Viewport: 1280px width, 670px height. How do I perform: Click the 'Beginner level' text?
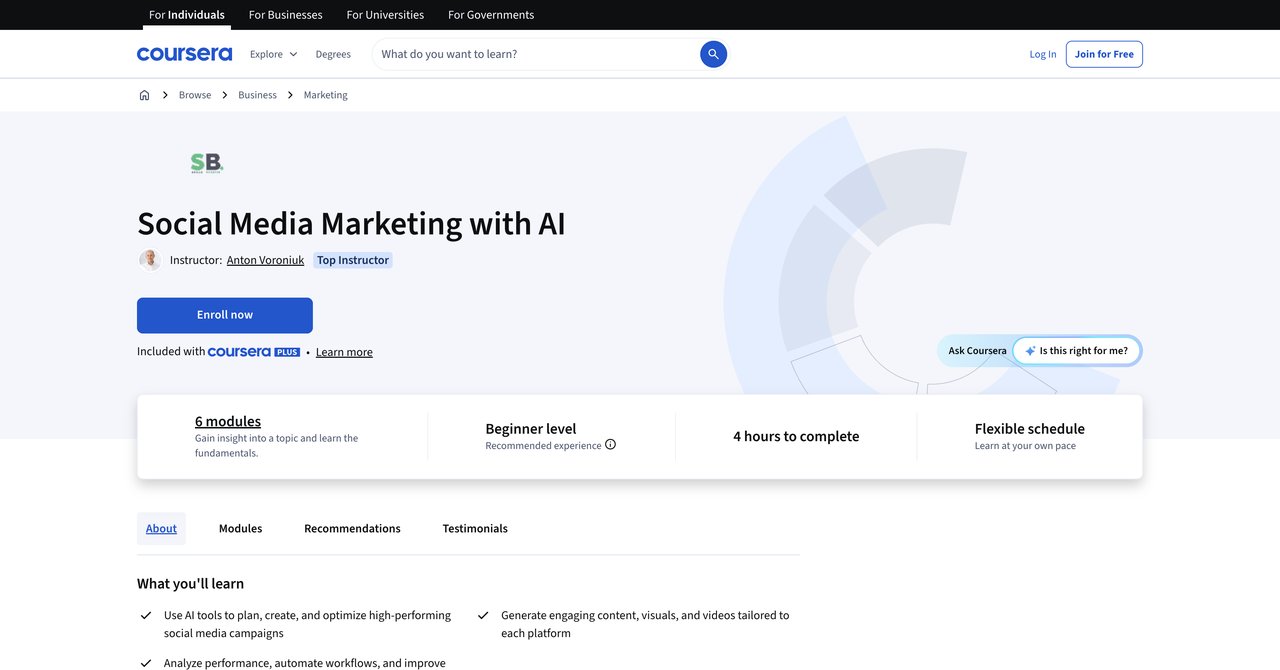tap(531, 428)
